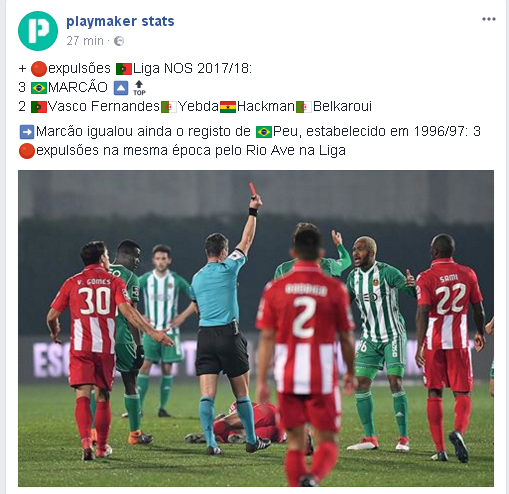The height and width of the screenshot is (494, 509).
Task: Click the Portugal flag before Liga NOS
Action: click(124, 69)
